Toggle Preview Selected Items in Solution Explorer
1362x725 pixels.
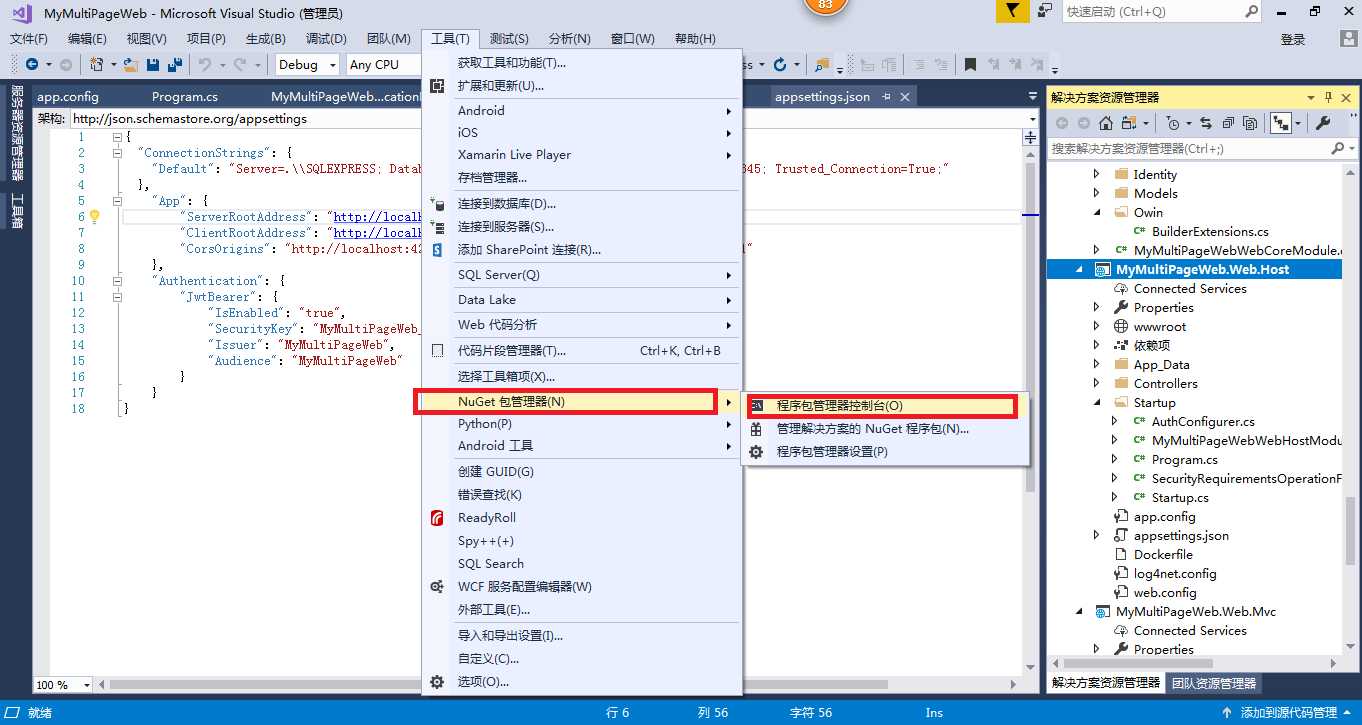click(1280, 123)
